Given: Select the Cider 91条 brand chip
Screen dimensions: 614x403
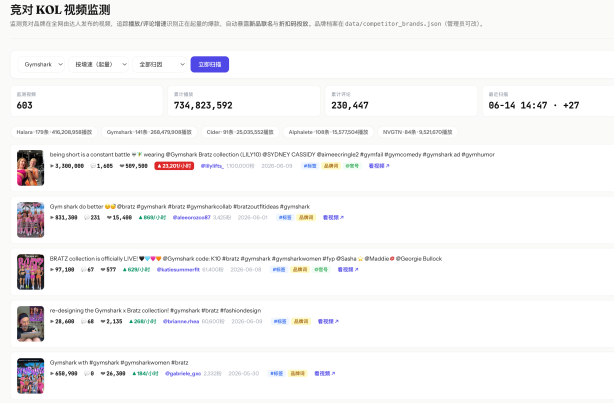Looking at the screenshot, I should coord(240,132).
